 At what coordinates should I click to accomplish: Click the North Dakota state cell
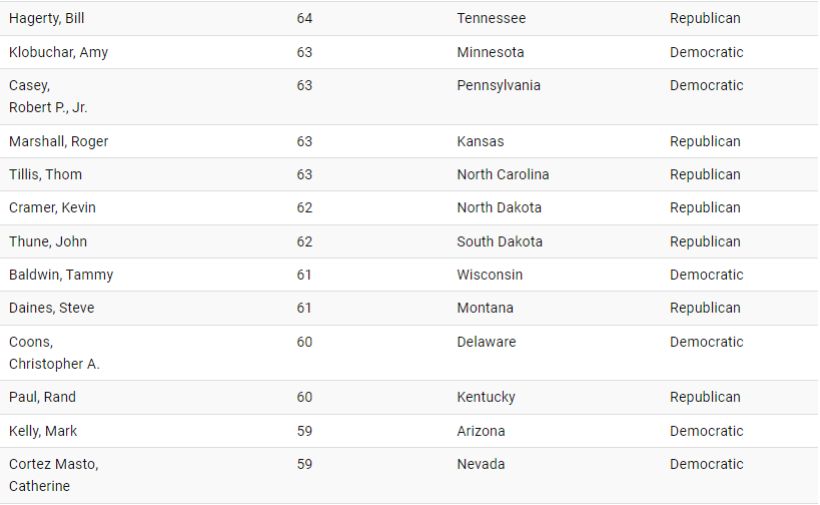pyautogui.click(x=499, y=208)
